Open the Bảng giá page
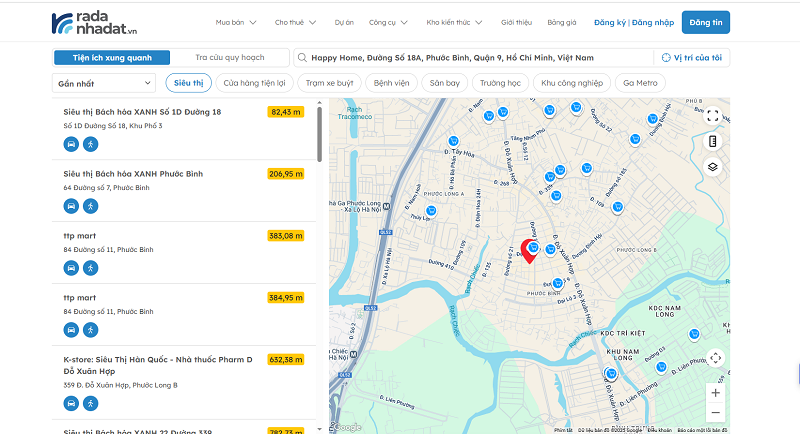The image size is (800, 446). click(562, 22)
